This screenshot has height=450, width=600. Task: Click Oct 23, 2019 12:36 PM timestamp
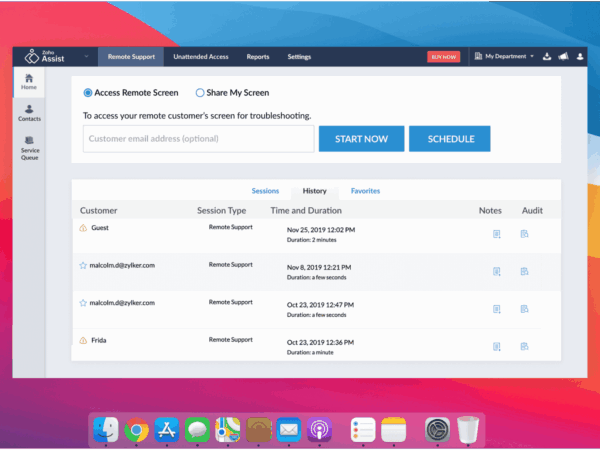point(320,342)
